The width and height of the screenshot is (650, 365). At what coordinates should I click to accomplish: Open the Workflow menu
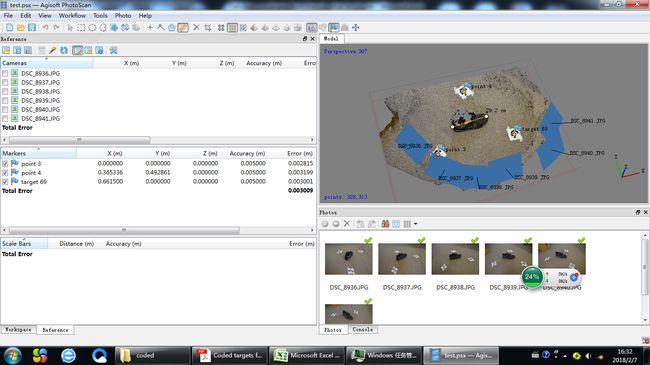(x=72, y=15)
